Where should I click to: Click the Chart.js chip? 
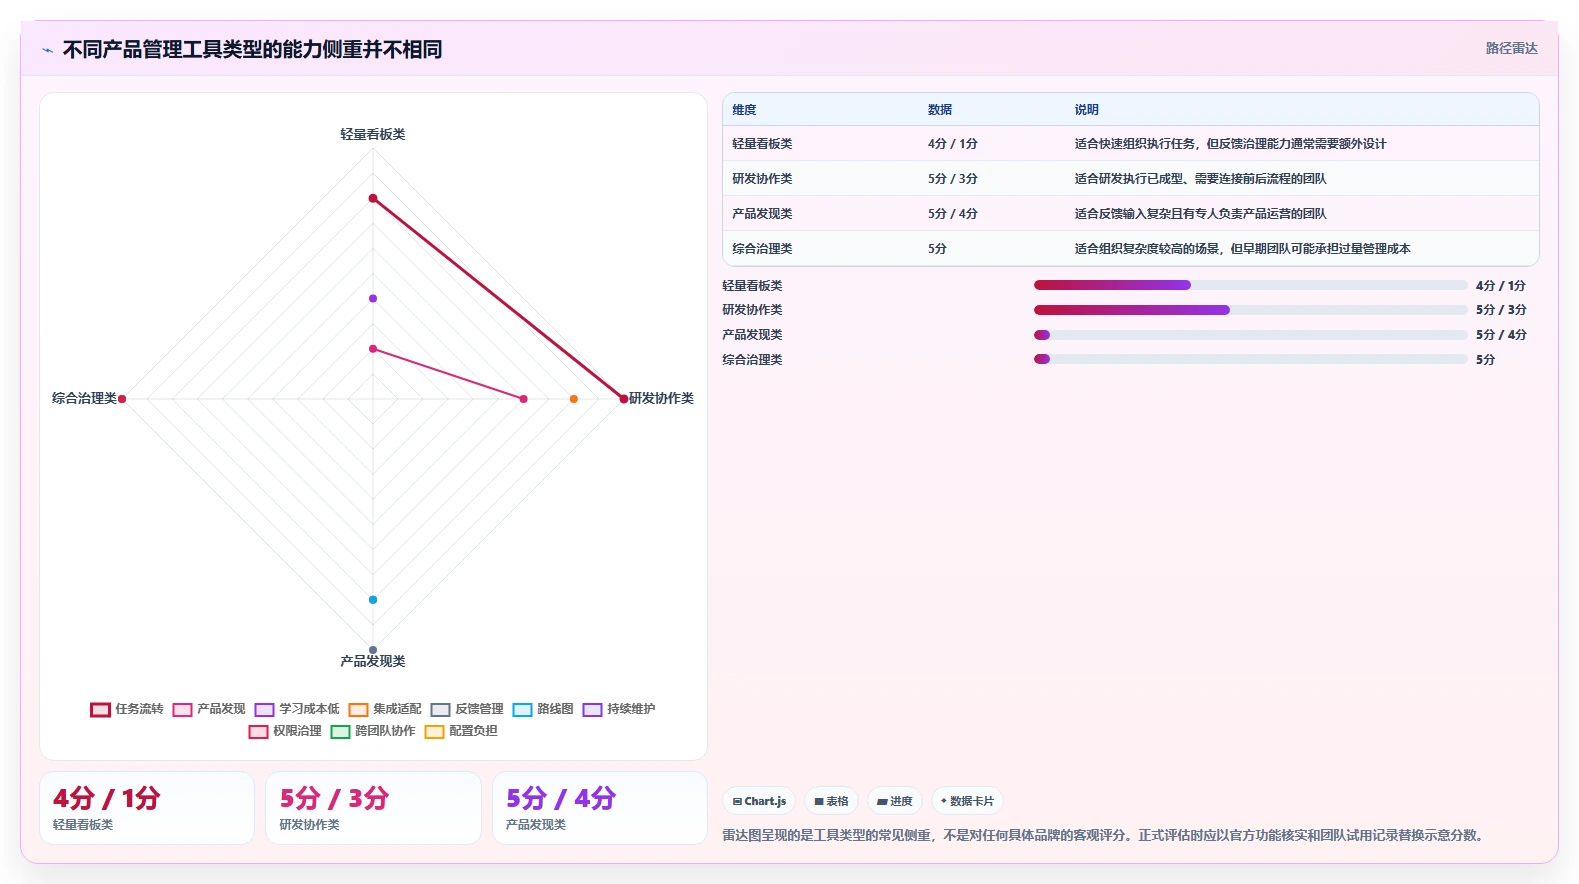coord(759,801)
